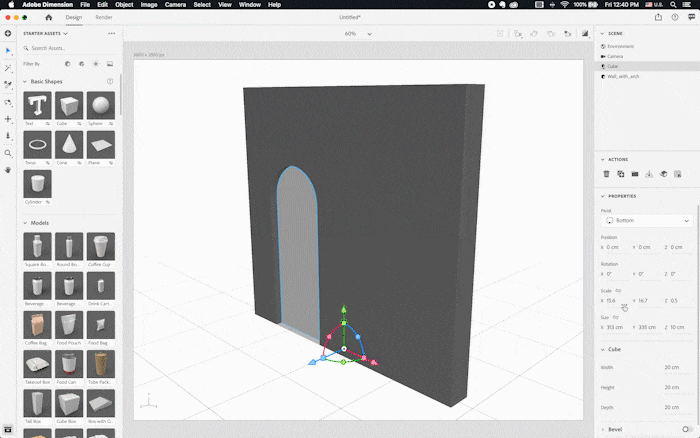Open the File menu
Image resolution: width=700 pixels, height=438 pixels.
[85, 4]
